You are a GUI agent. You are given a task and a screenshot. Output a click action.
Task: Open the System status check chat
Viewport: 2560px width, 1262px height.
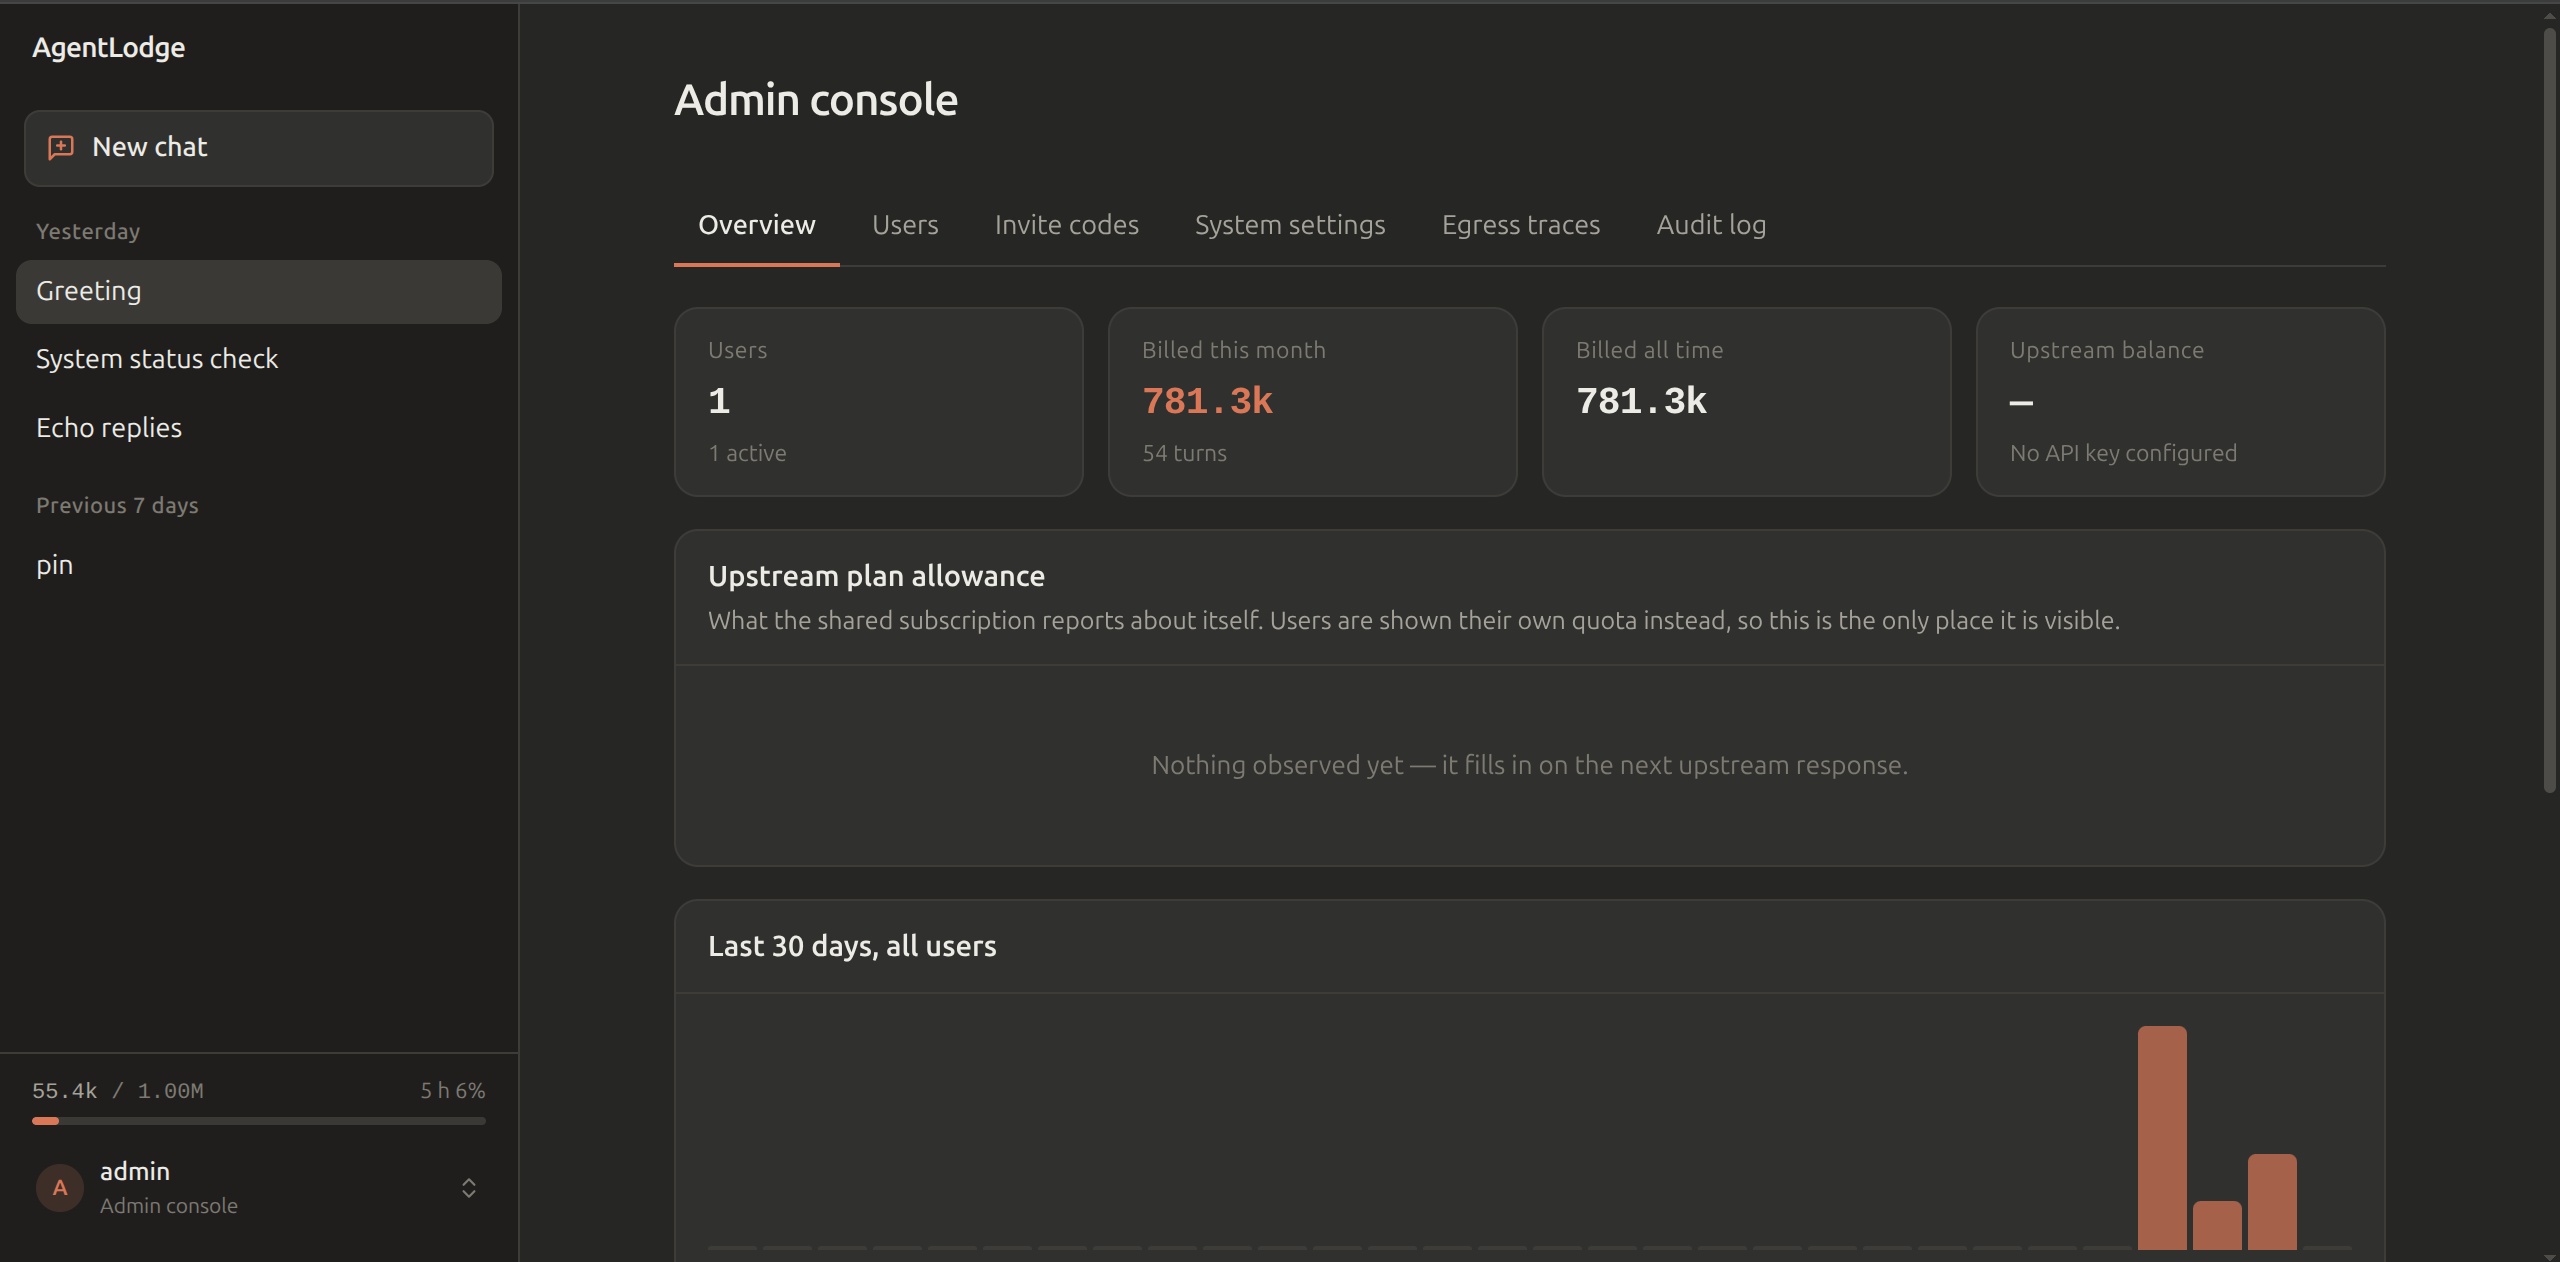tap(259, 359)
